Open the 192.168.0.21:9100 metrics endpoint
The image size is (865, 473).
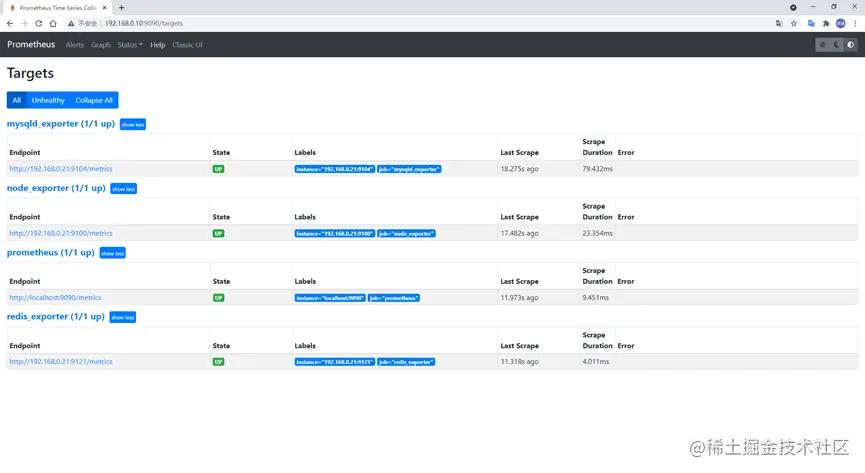[x=61, y=233]
